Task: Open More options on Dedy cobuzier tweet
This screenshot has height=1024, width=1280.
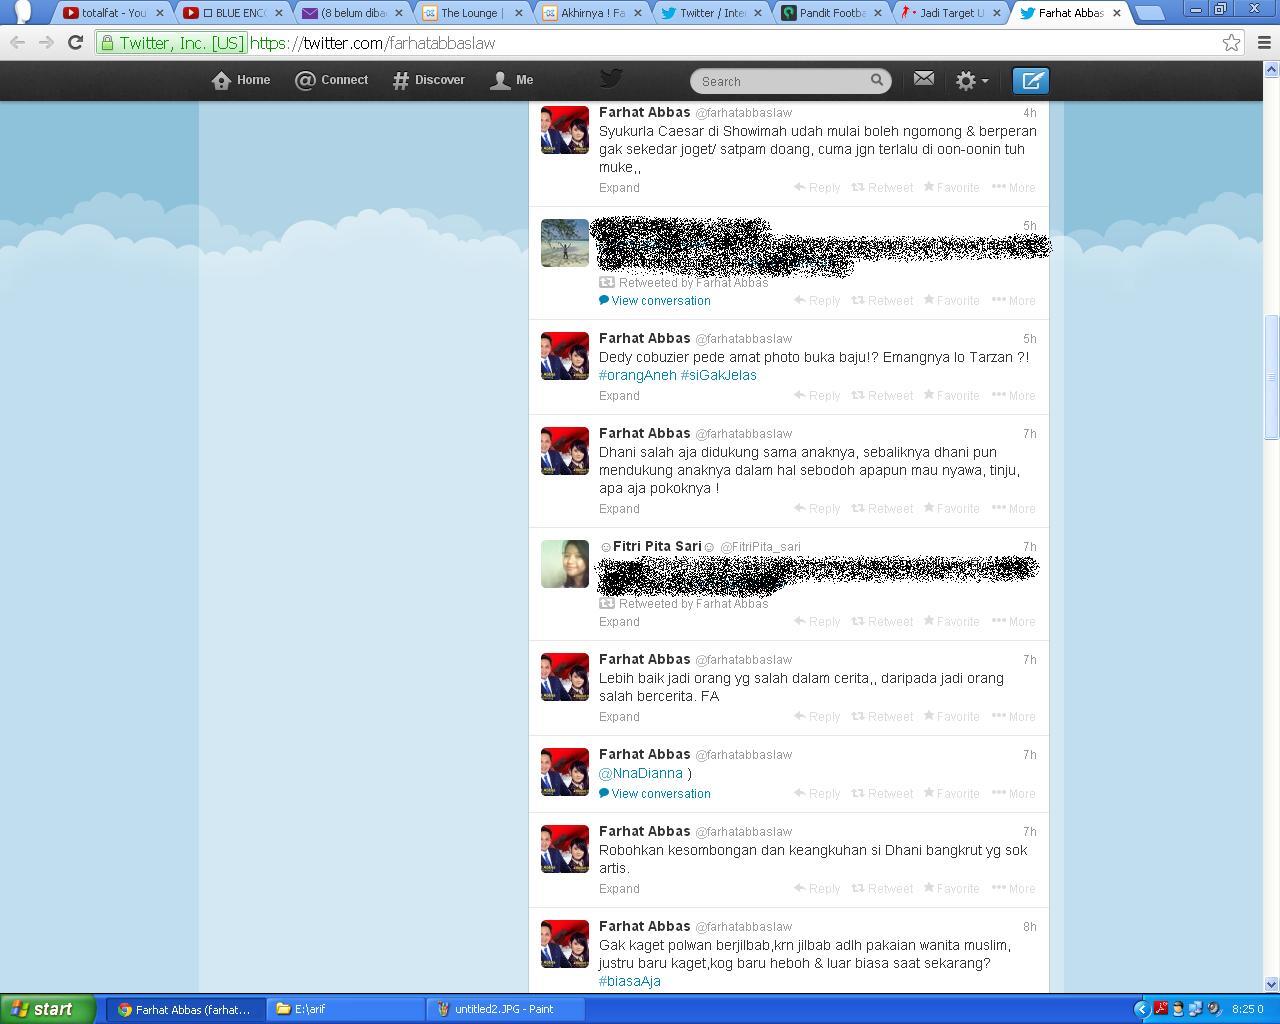Action: [1014, 396]
